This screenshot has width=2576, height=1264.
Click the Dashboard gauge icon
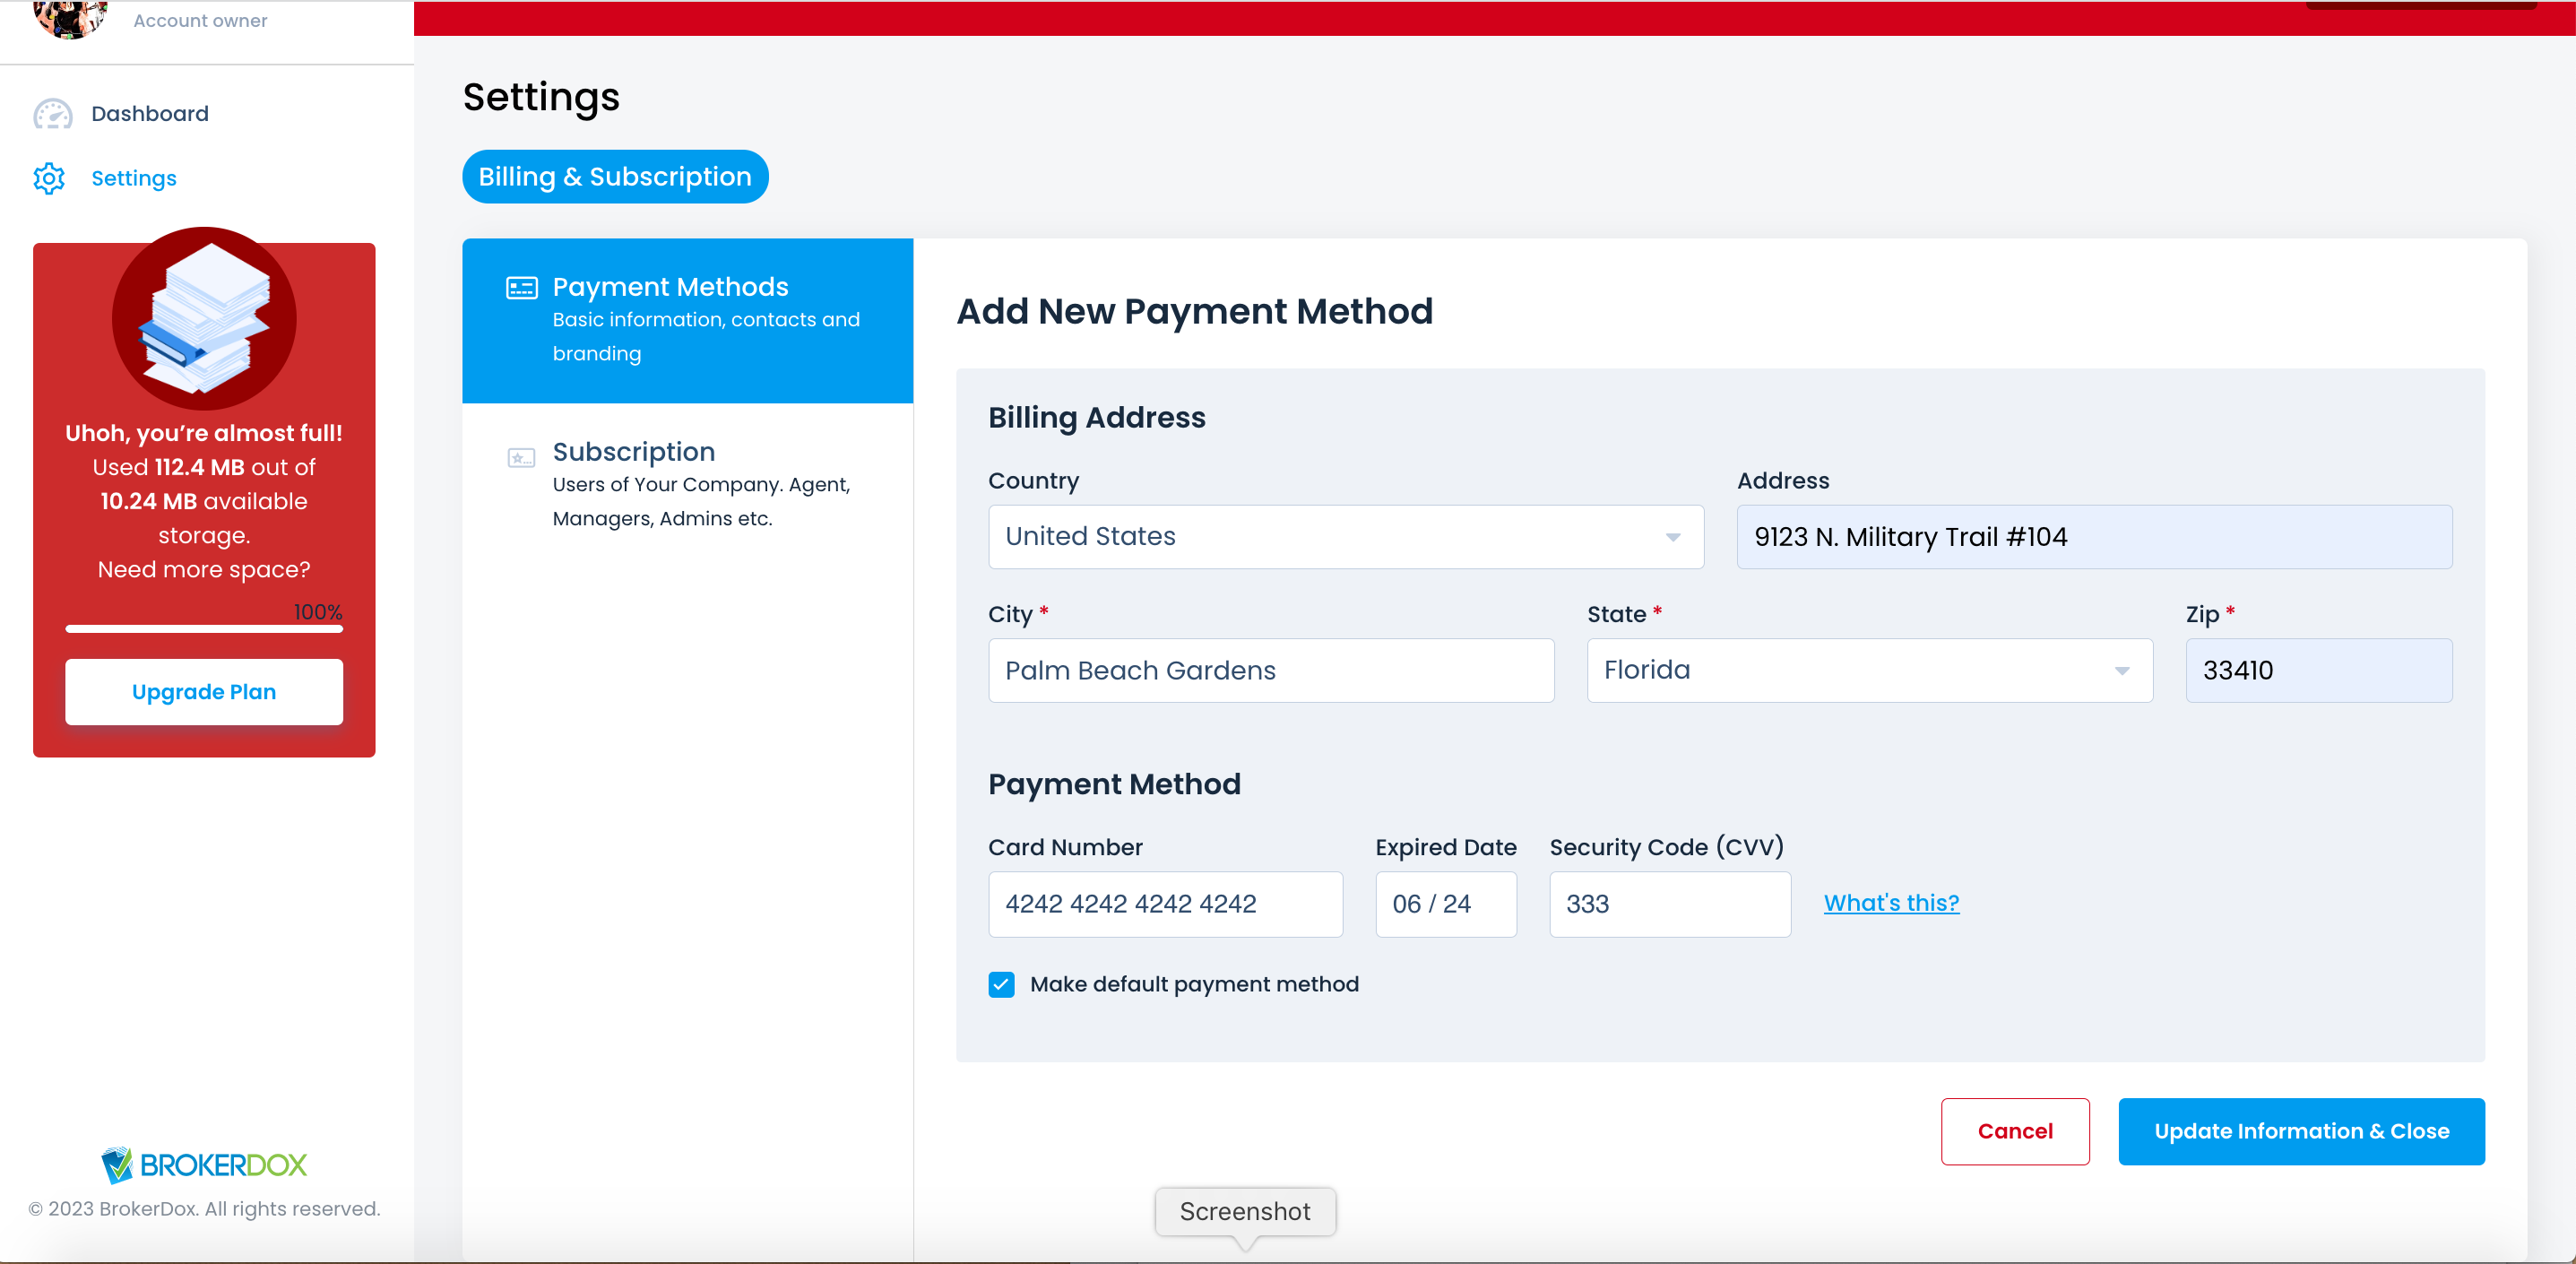53,114
